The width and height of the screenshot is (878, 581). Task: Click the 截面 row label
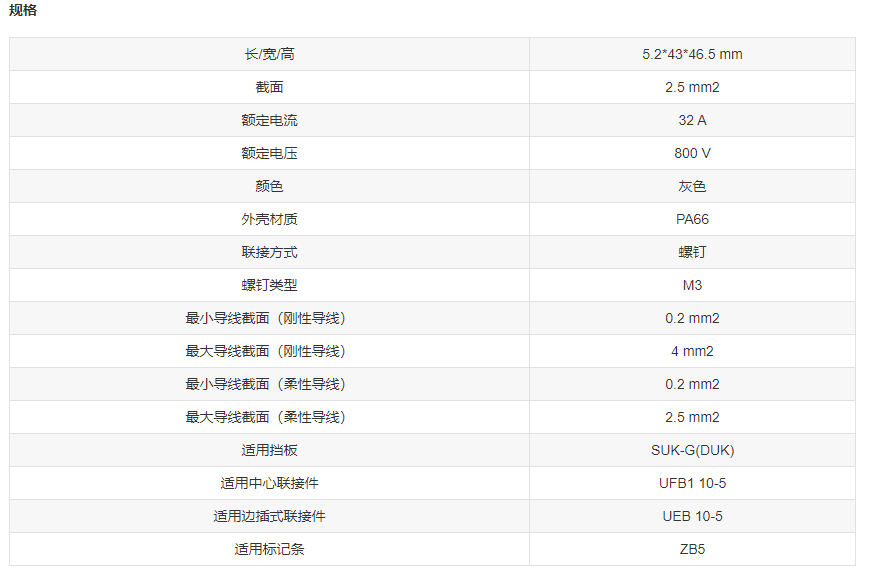coord(269,87)
